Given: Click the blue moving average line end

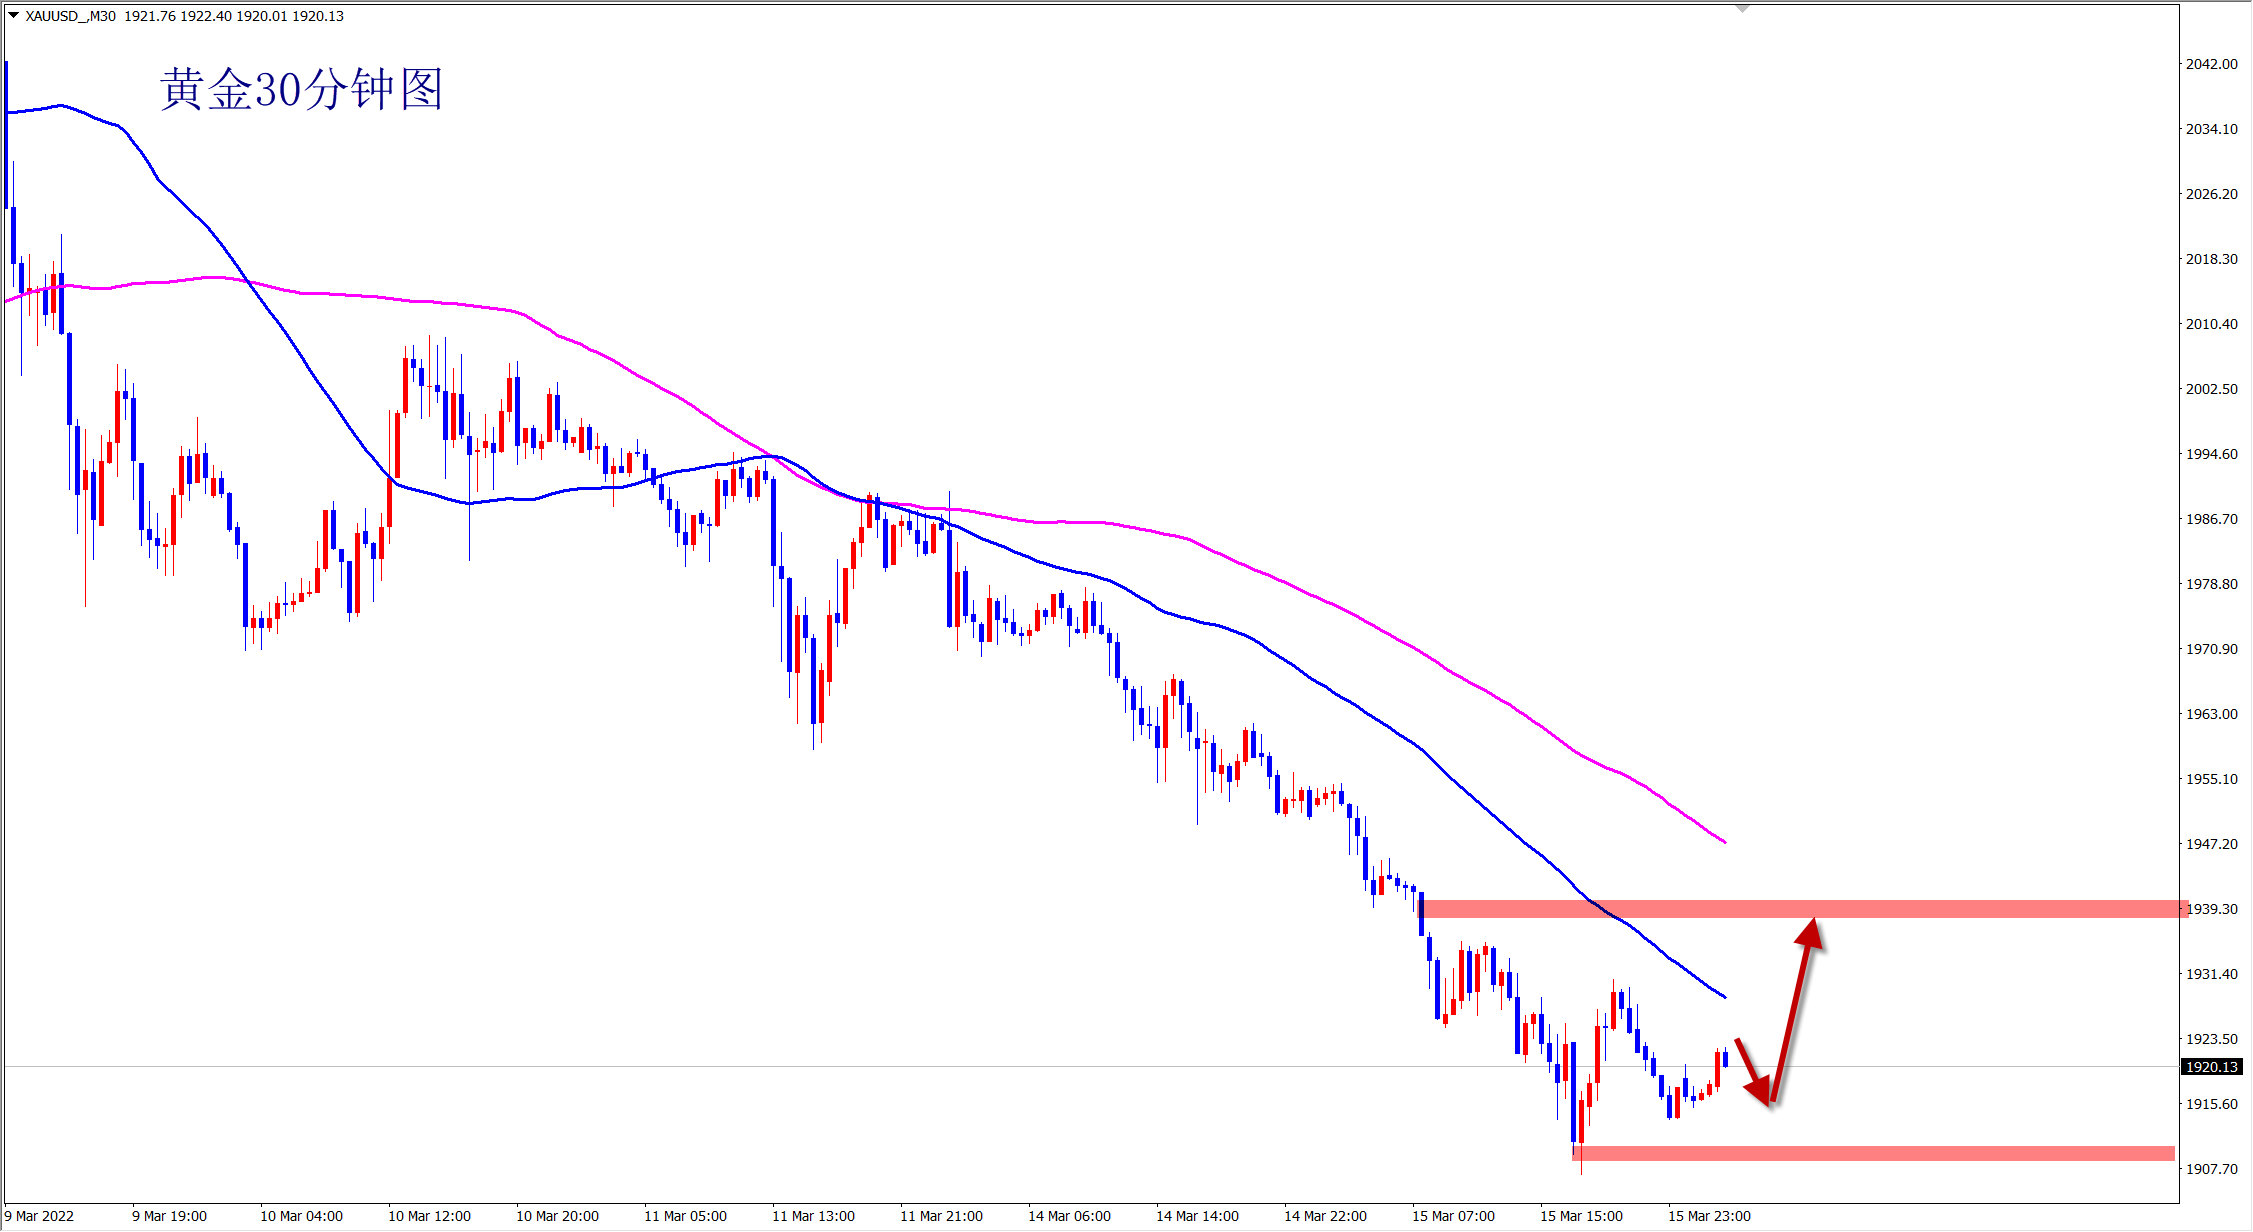Looking at the screenshot, I should (x=1722, y=995).
